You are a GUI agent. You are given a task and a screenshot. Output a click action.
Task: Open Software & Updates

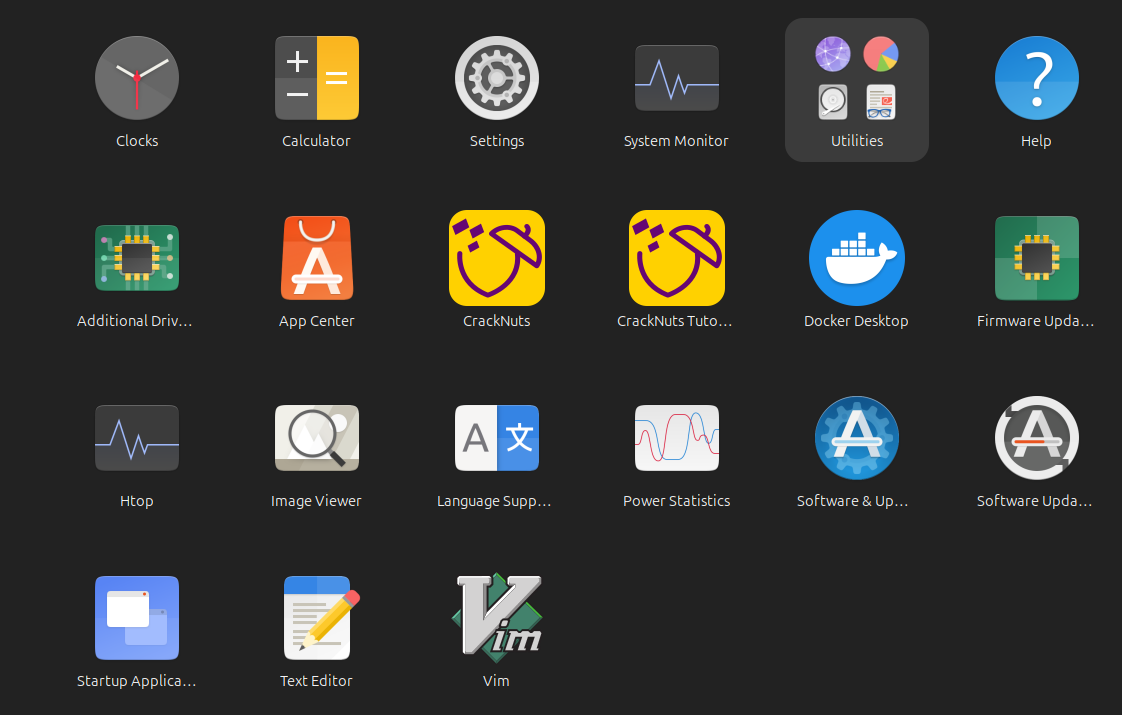857,438
